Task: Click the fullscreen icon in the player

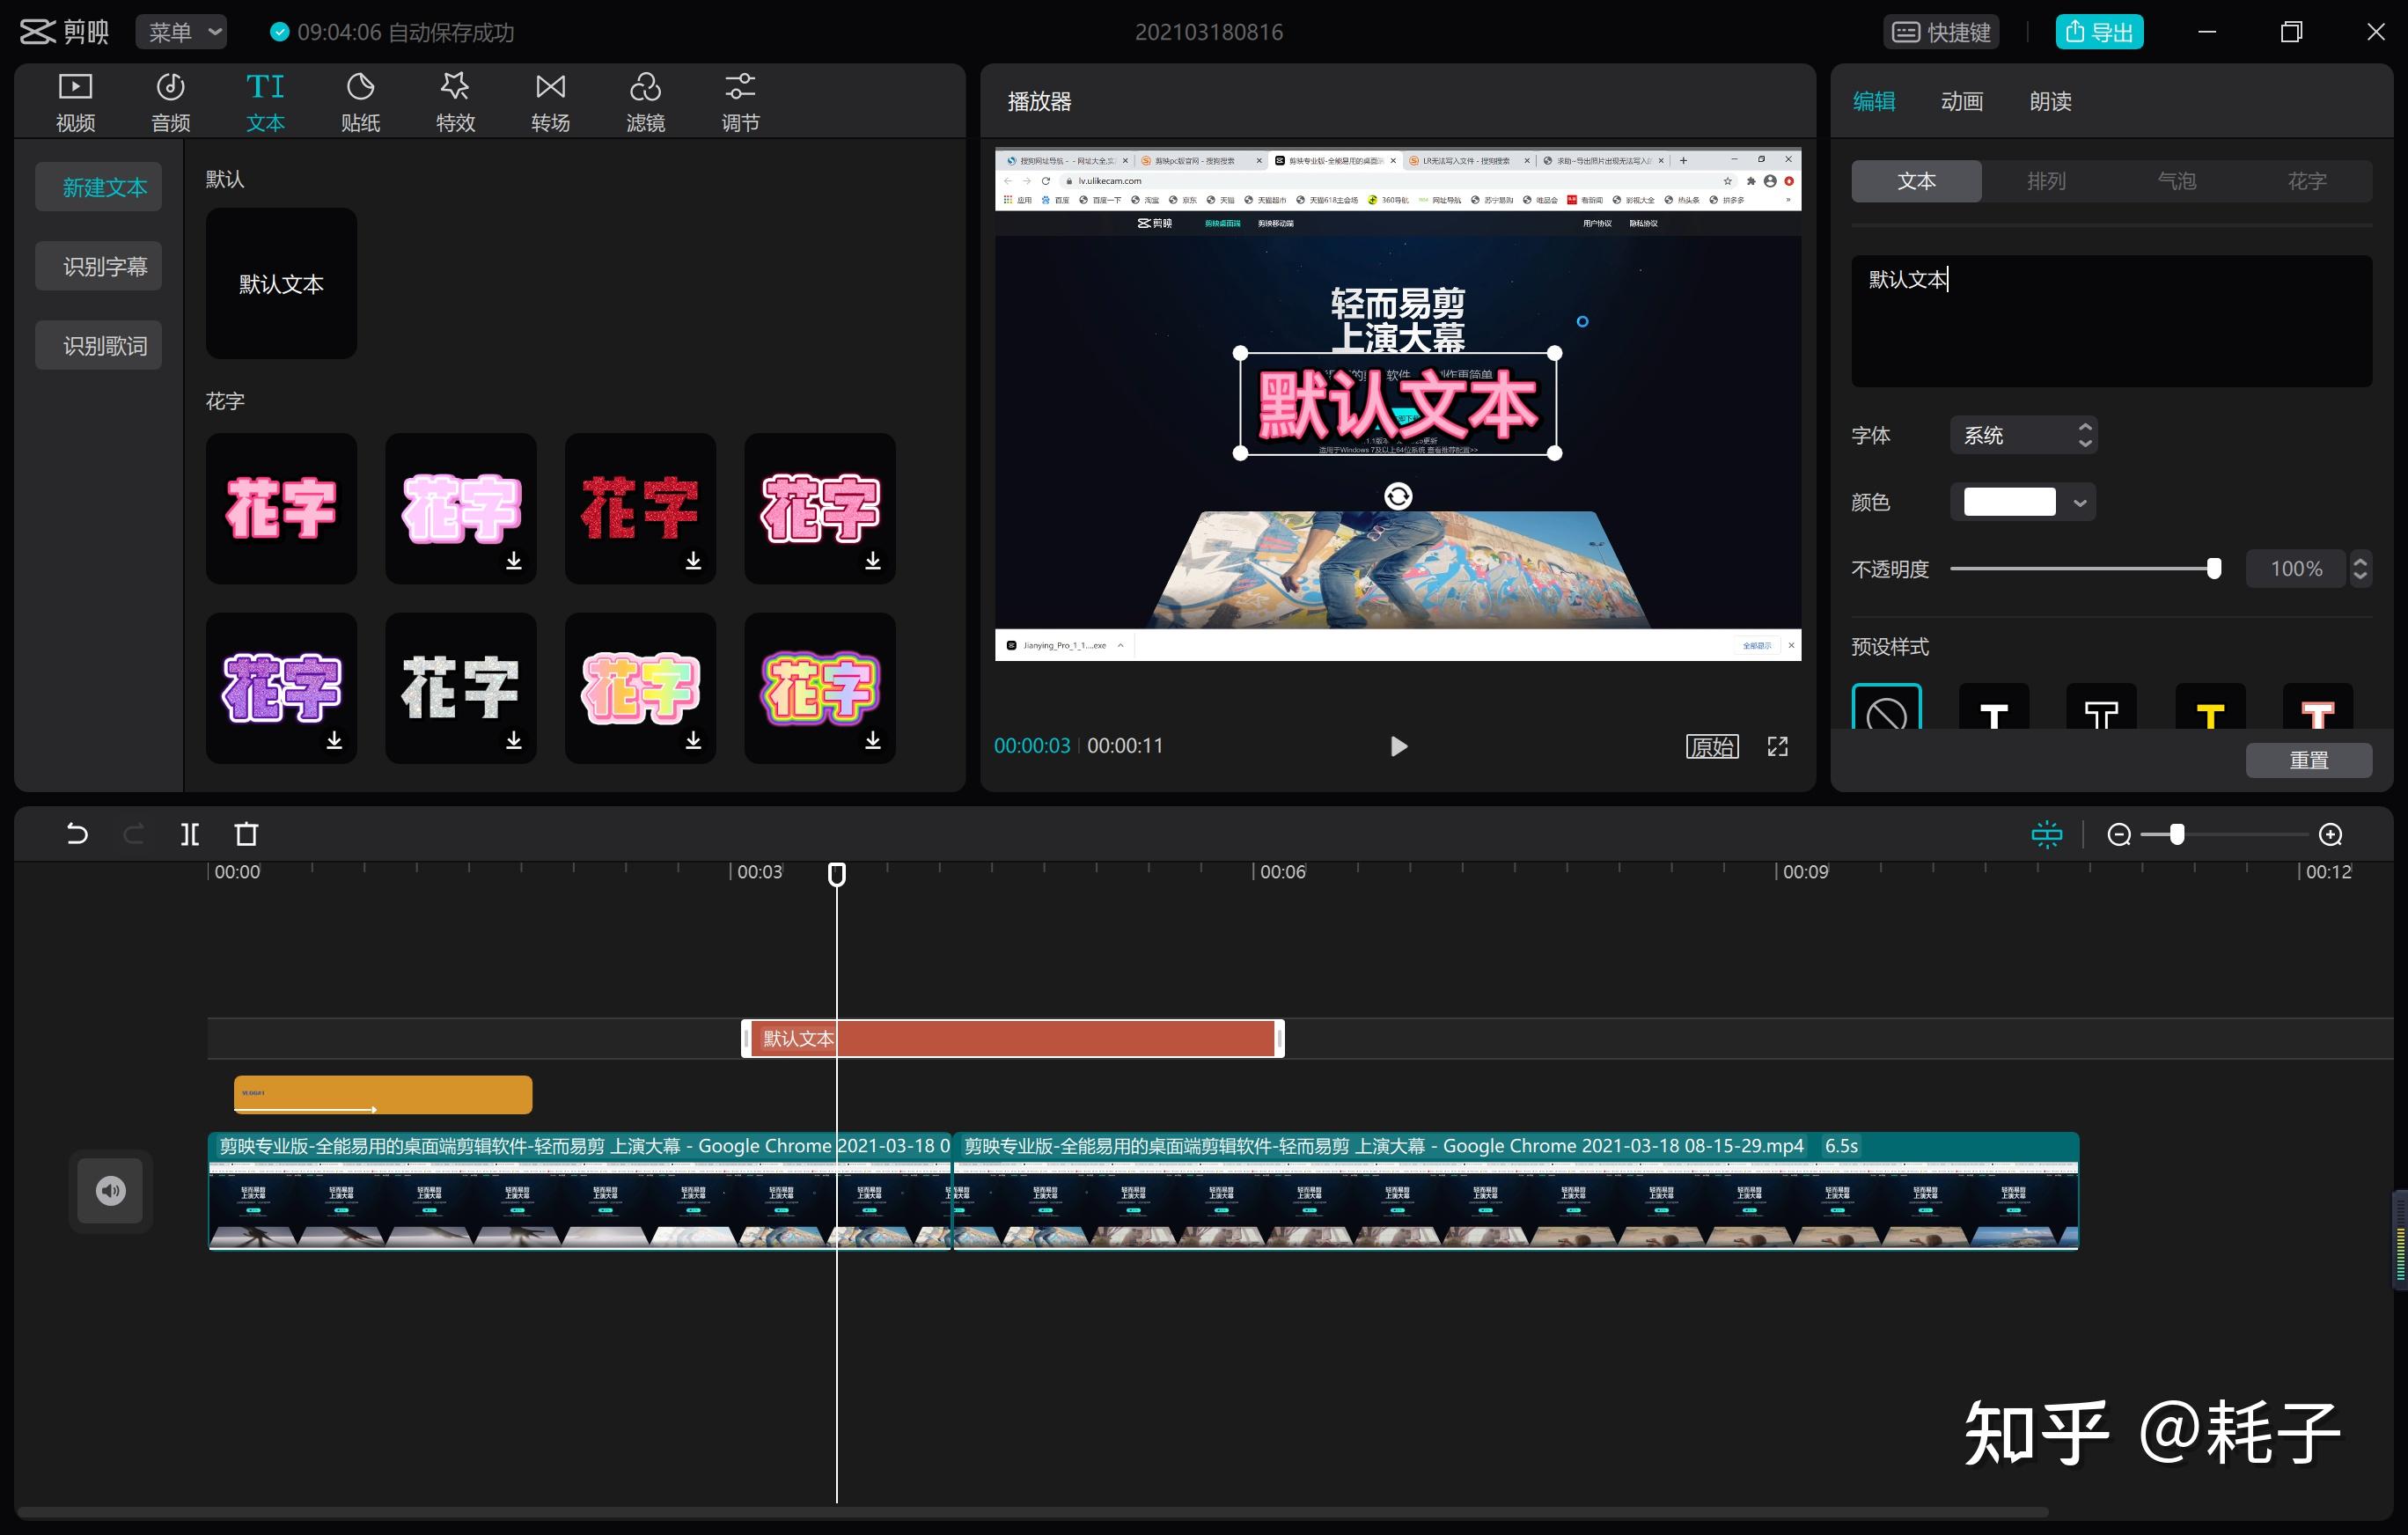Action: [x=1777, y=746]
